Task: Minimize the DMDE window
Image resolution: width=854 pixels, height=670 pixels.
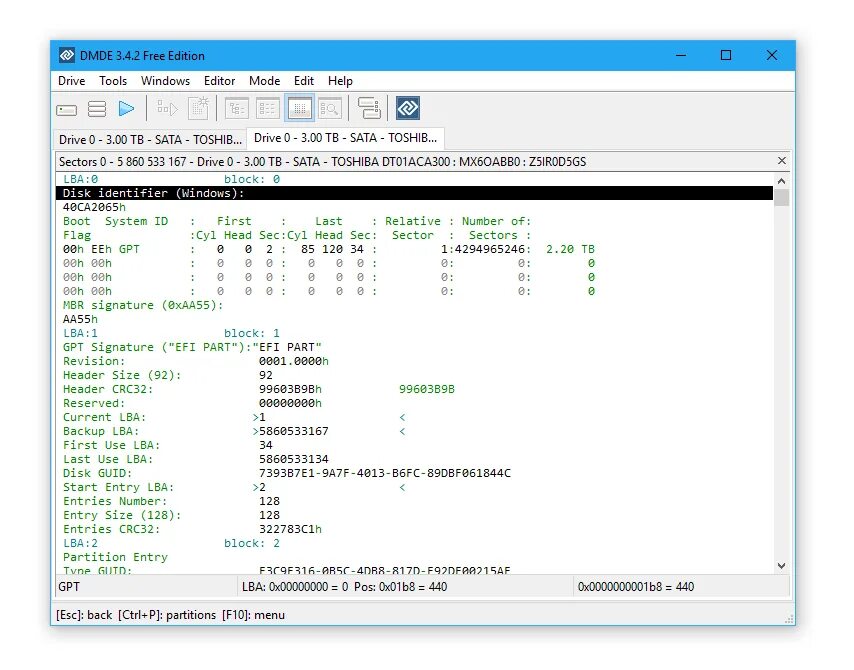Action: [x=681, y=55]
